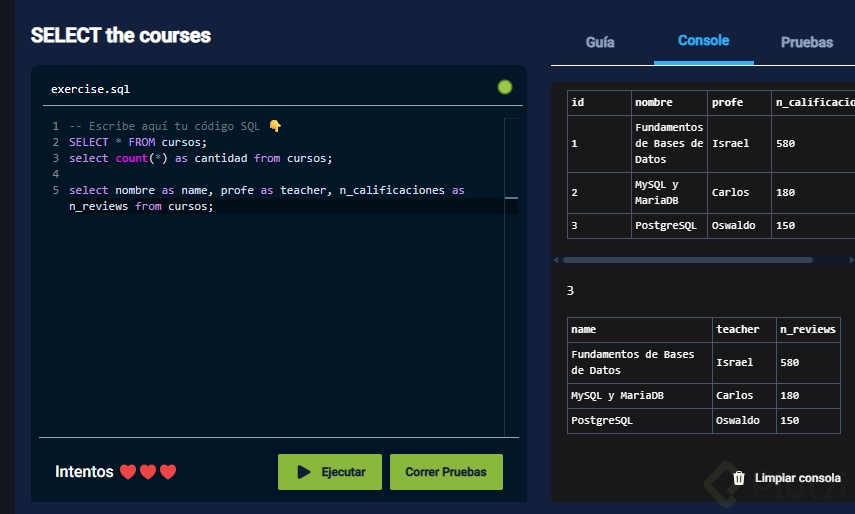The width and height of the screenshot is (855, 514).
Task: Click the first heart next to Intentos
Action: pos(127,472)
